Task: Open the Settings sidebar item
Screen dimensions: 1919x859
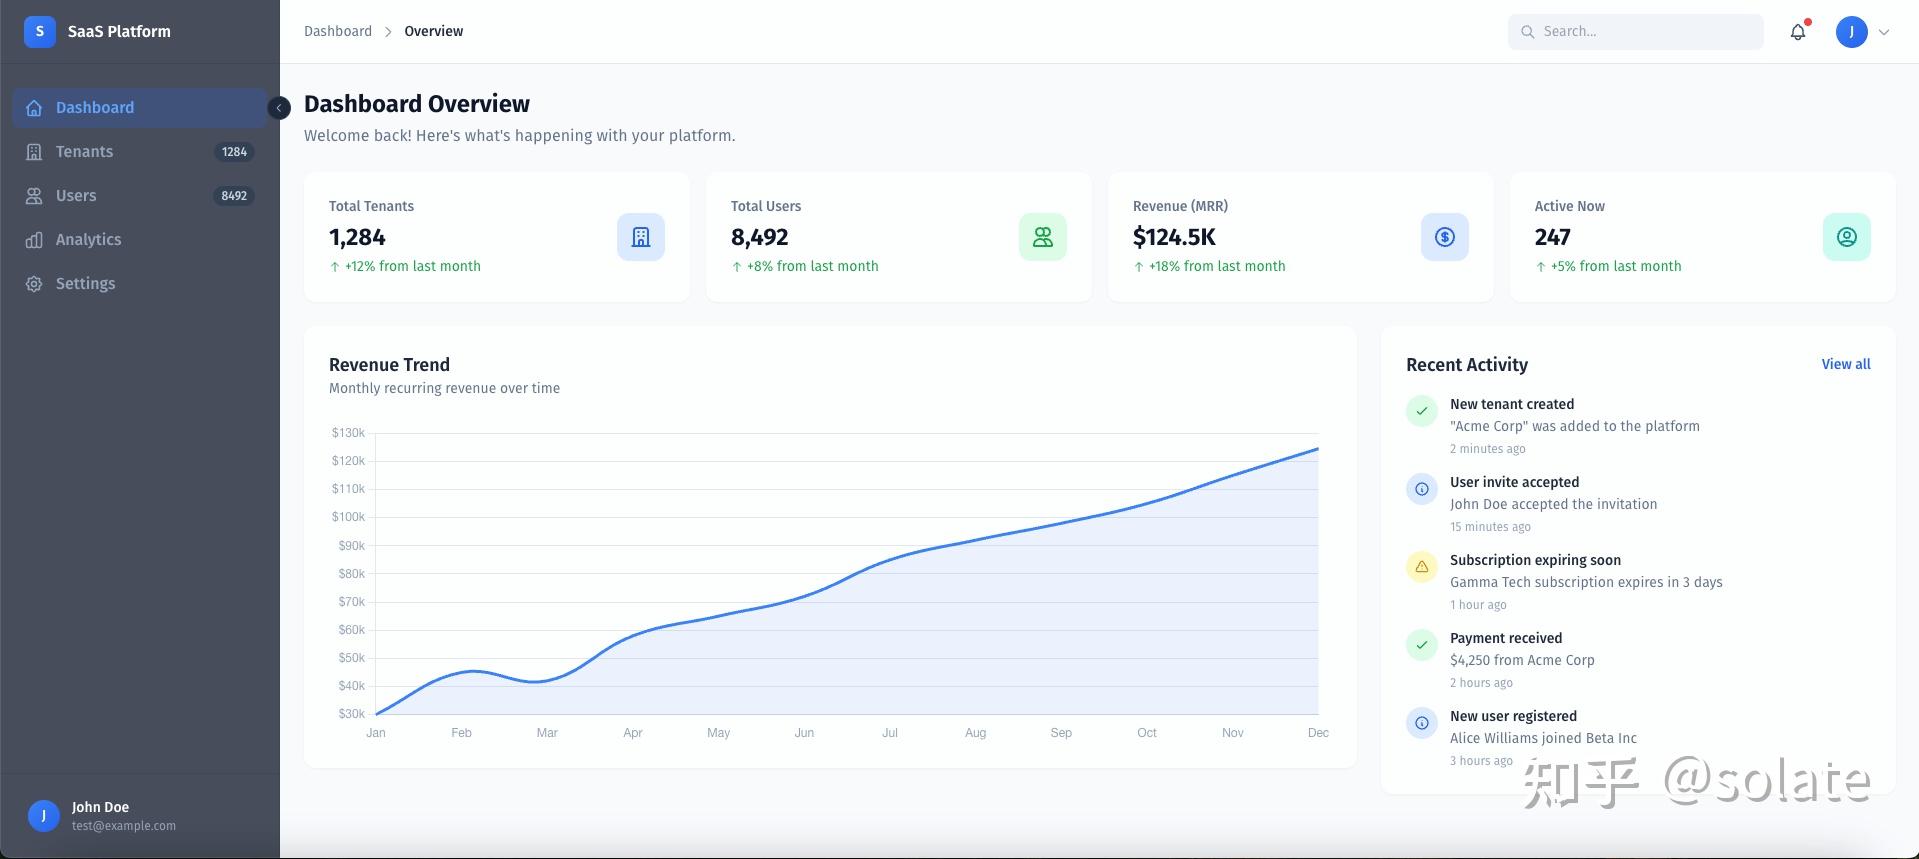Action: point(139,284)
